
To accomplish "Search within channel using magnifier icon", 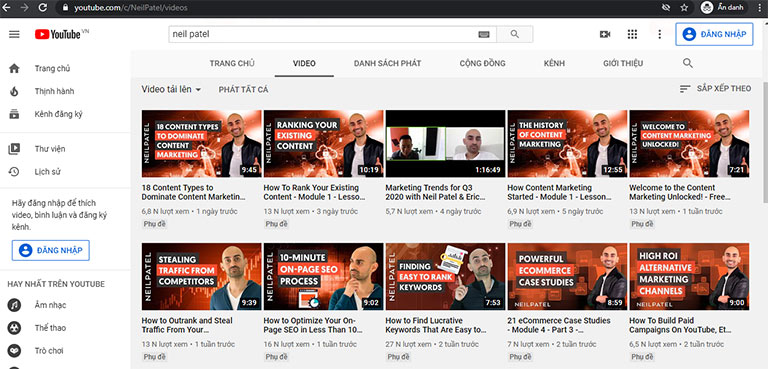I will pyautogui.click(x=688, y=63).
